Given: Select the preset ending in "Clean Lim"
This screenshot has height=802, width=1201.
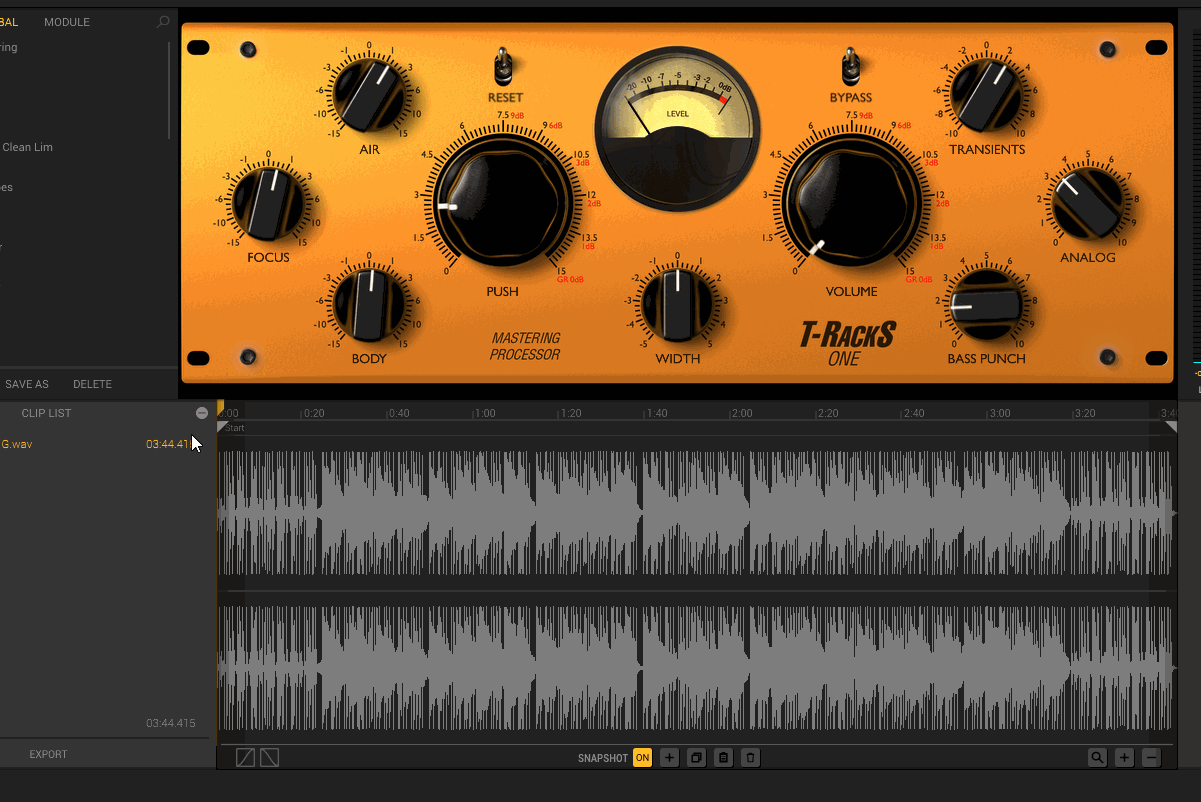Looking at the screenshot, I should (27, 147).
